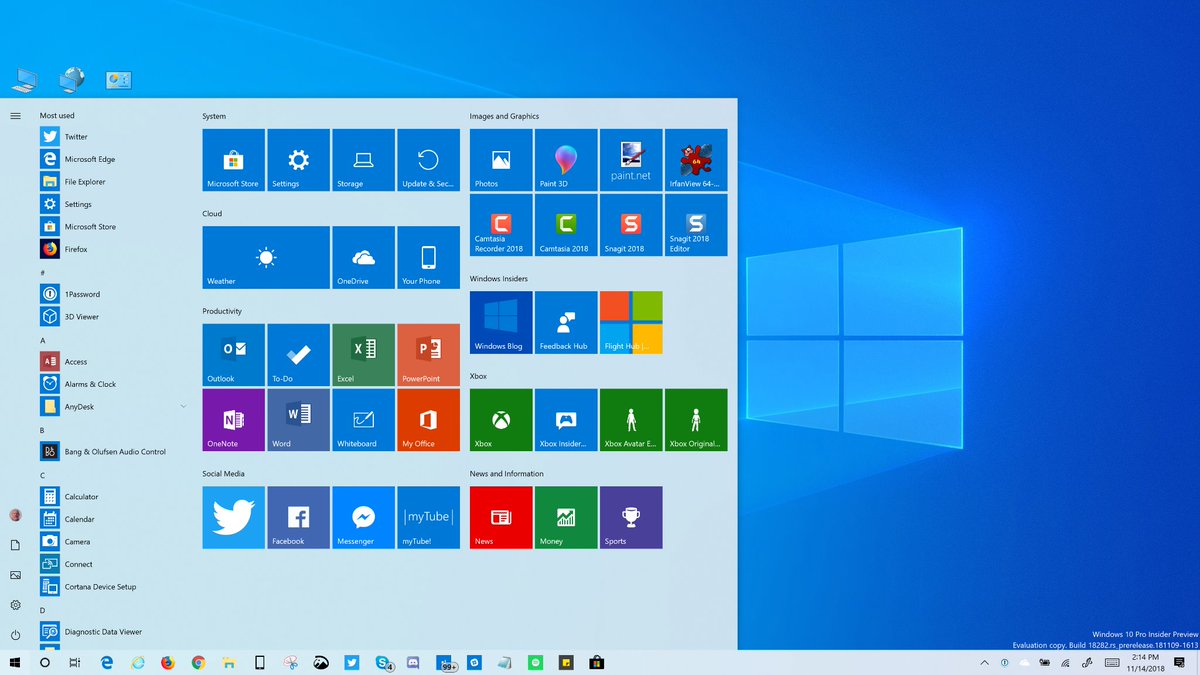The image size is (1200, 675).
Task: Launch the To-Do tile
Action: (298, 355)
